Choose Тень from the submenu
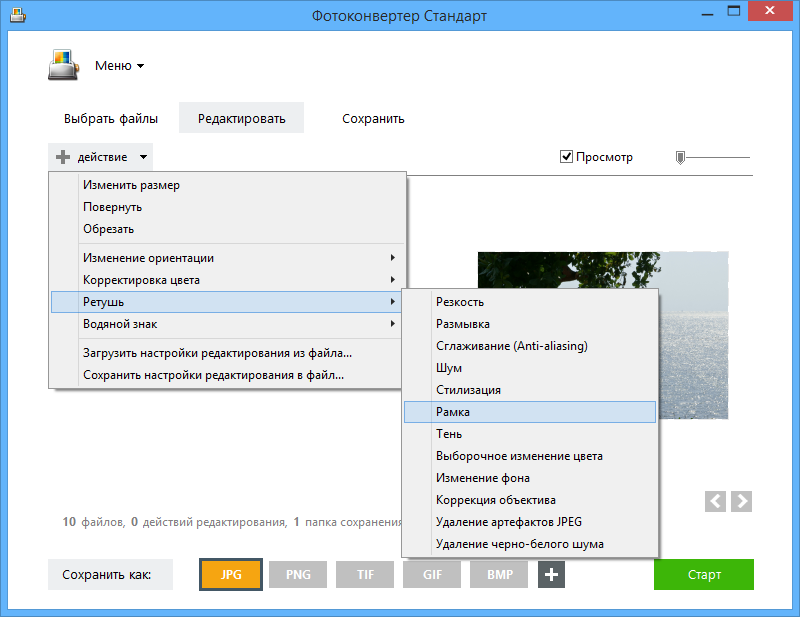The height and width of the screenshot is (617, 800). click(x=530, y=434)
